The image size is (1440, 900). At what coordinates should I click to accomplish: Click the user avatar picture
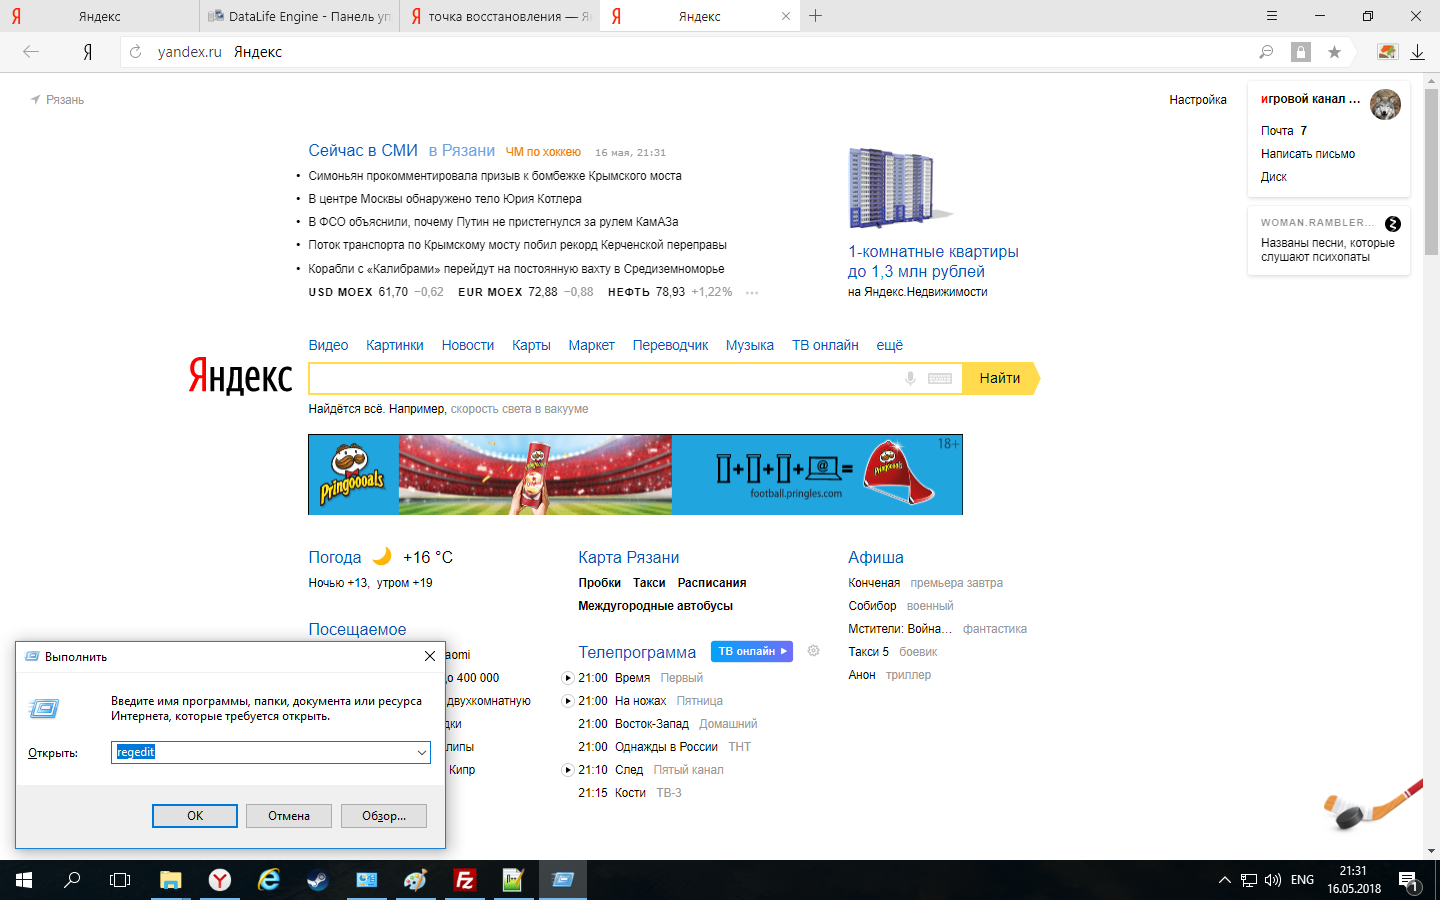(x=1385, y=104)
